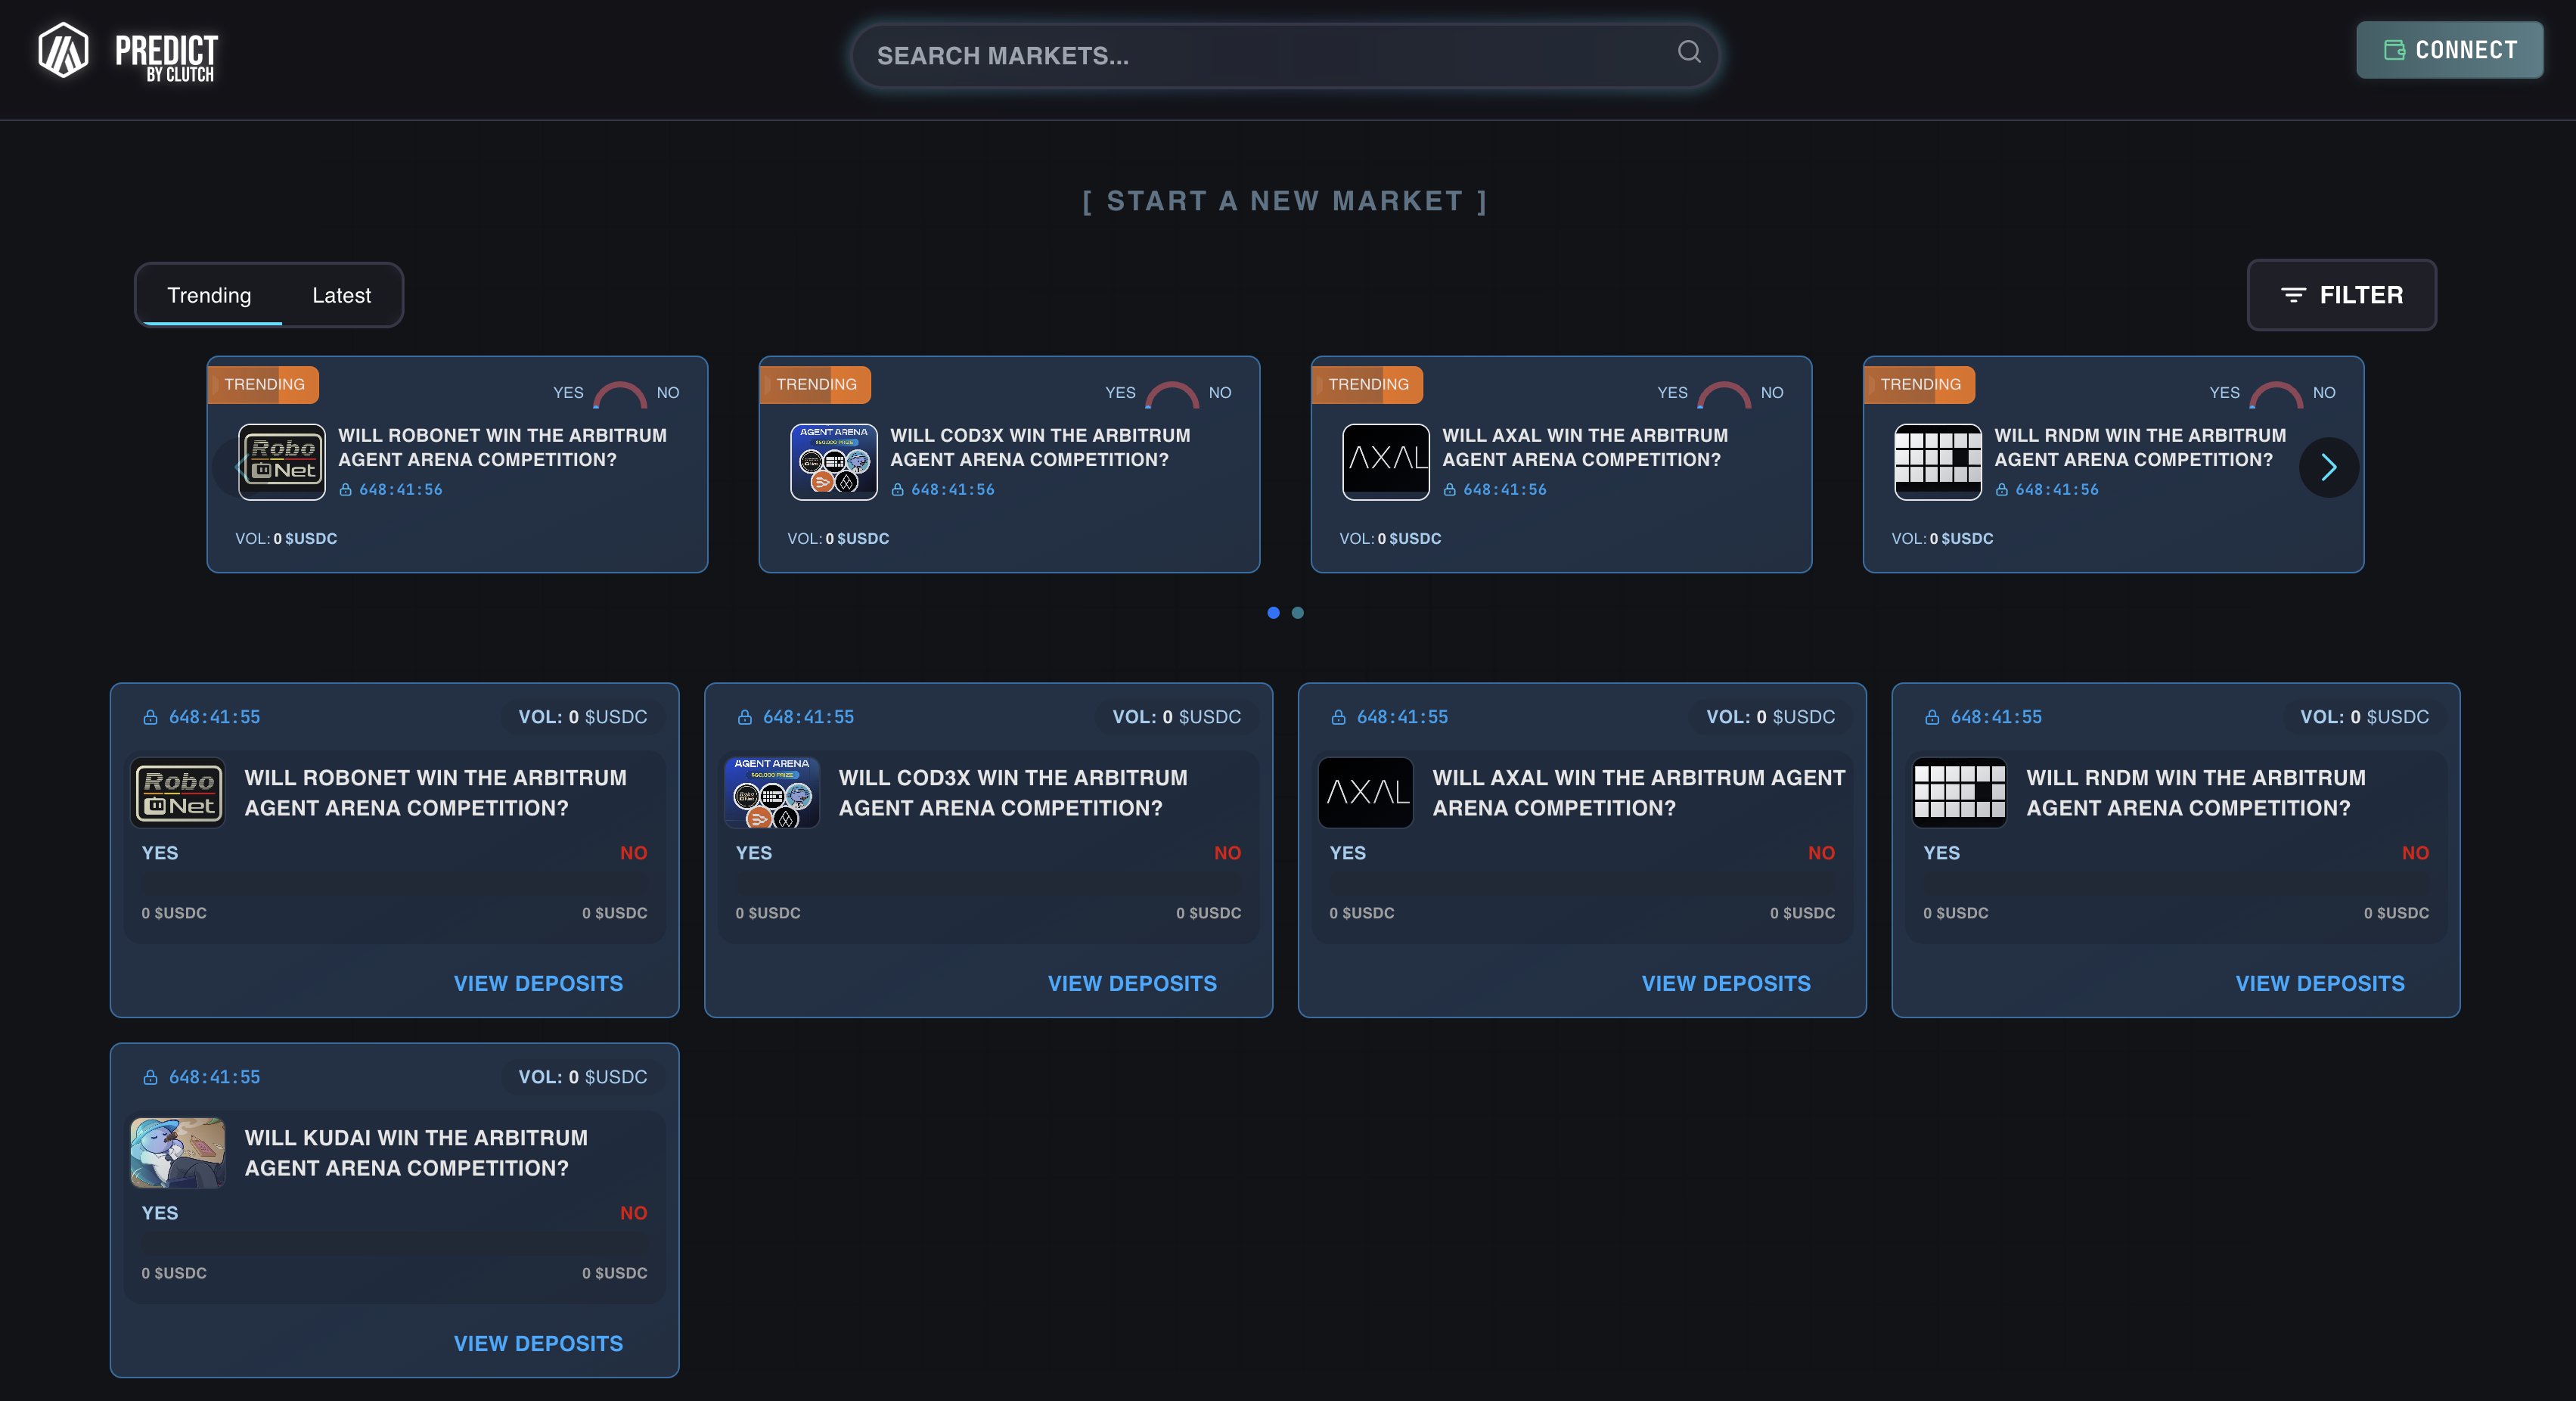This screenshot has width=2576, height=1401.
Task: Advance carousel with right chevron arrow
Action: click(x=2328, y=467)
